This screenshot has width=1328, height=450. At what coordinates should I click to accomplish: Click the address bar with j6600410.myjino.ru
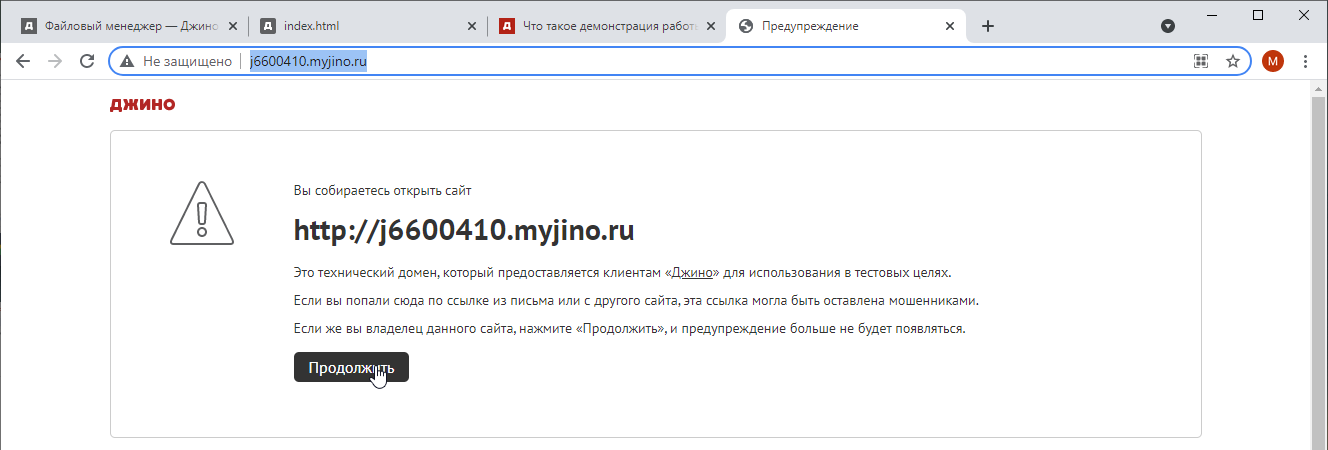pos(700,62)
